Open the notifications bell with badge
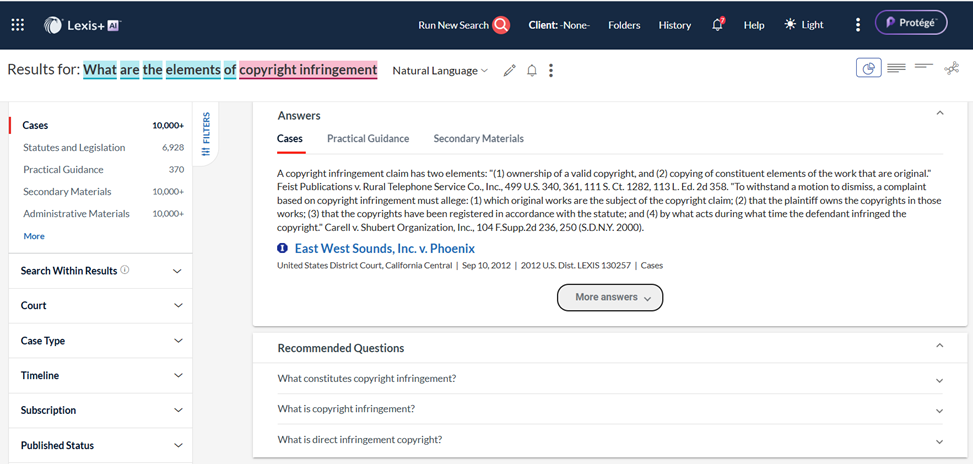This screenshot has height=464, width=973. coord(718,25)
